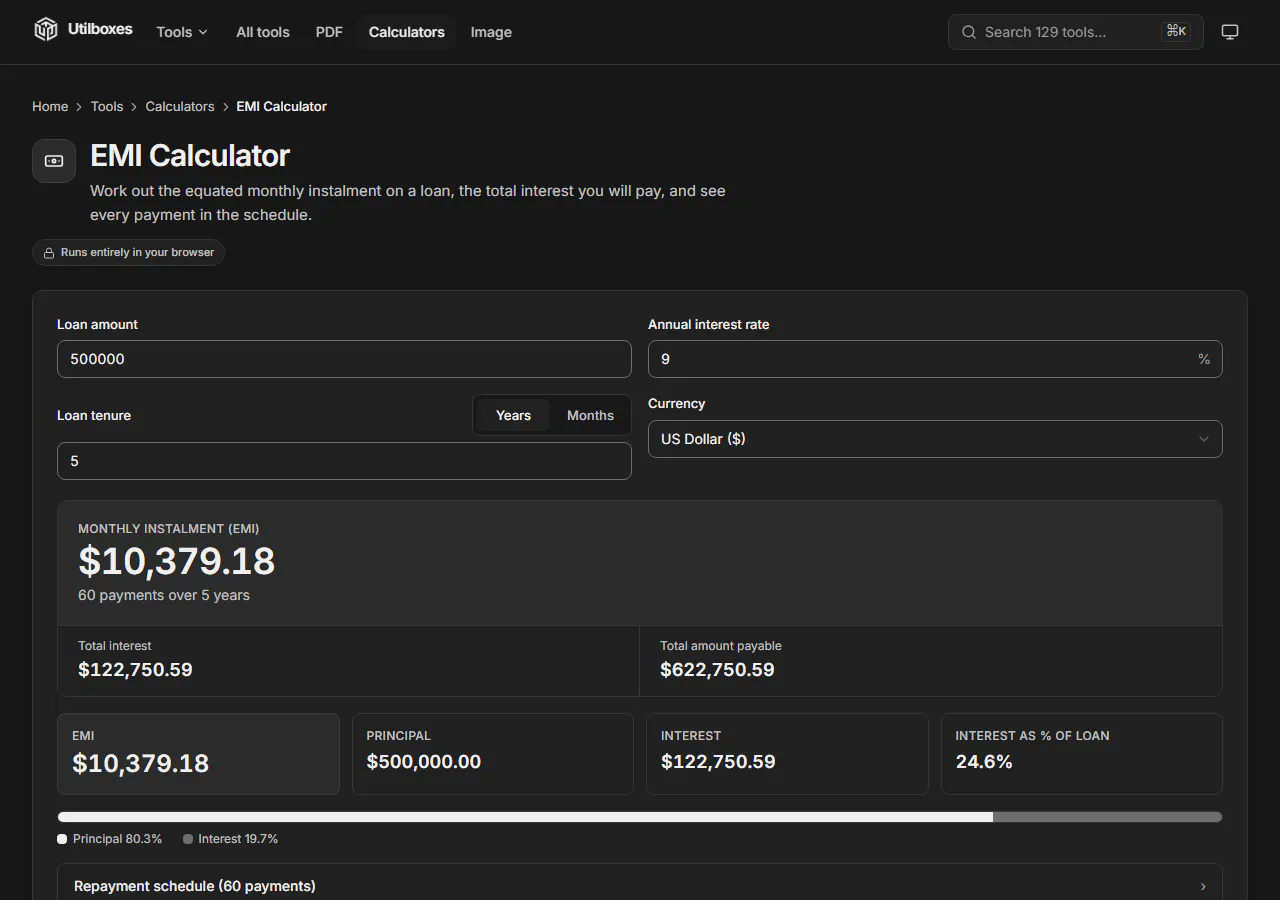Select the EMI stat card
1280x900 pixels.
[198, 754]
